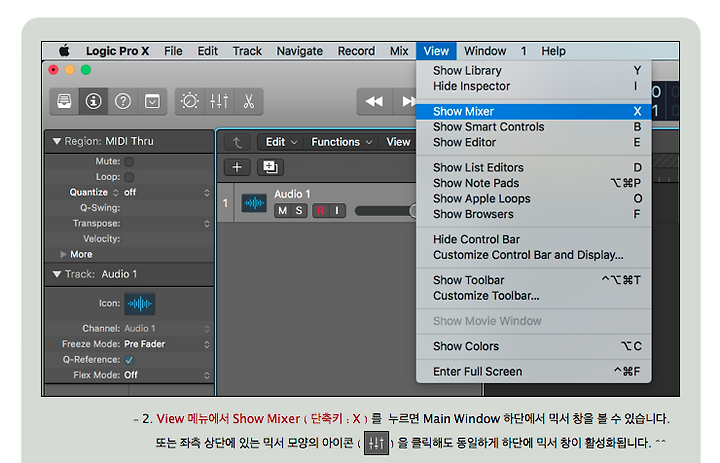This screenshot has width=720, height=463.
Task: Open the Edit menu in menu bar
Action: (x=208, y=51)
